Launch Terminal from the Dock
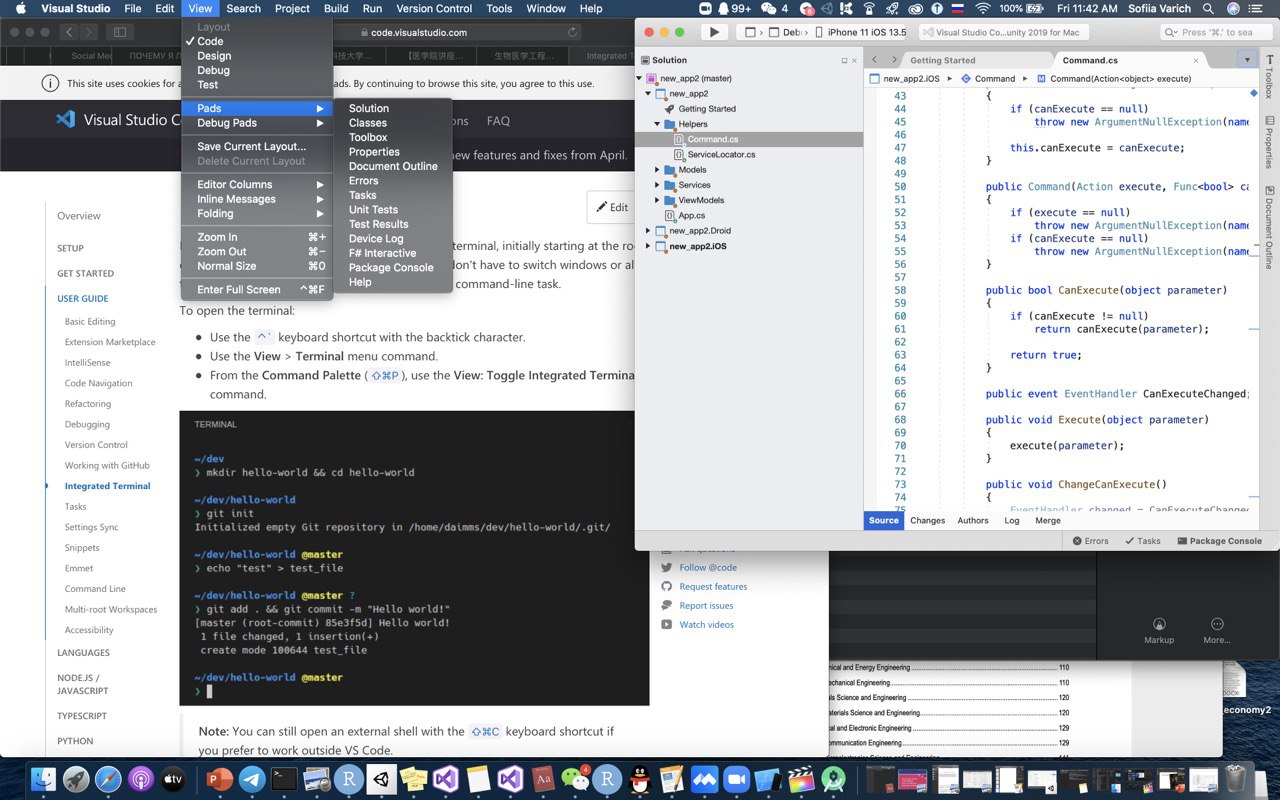 click(x=285, y=779)
